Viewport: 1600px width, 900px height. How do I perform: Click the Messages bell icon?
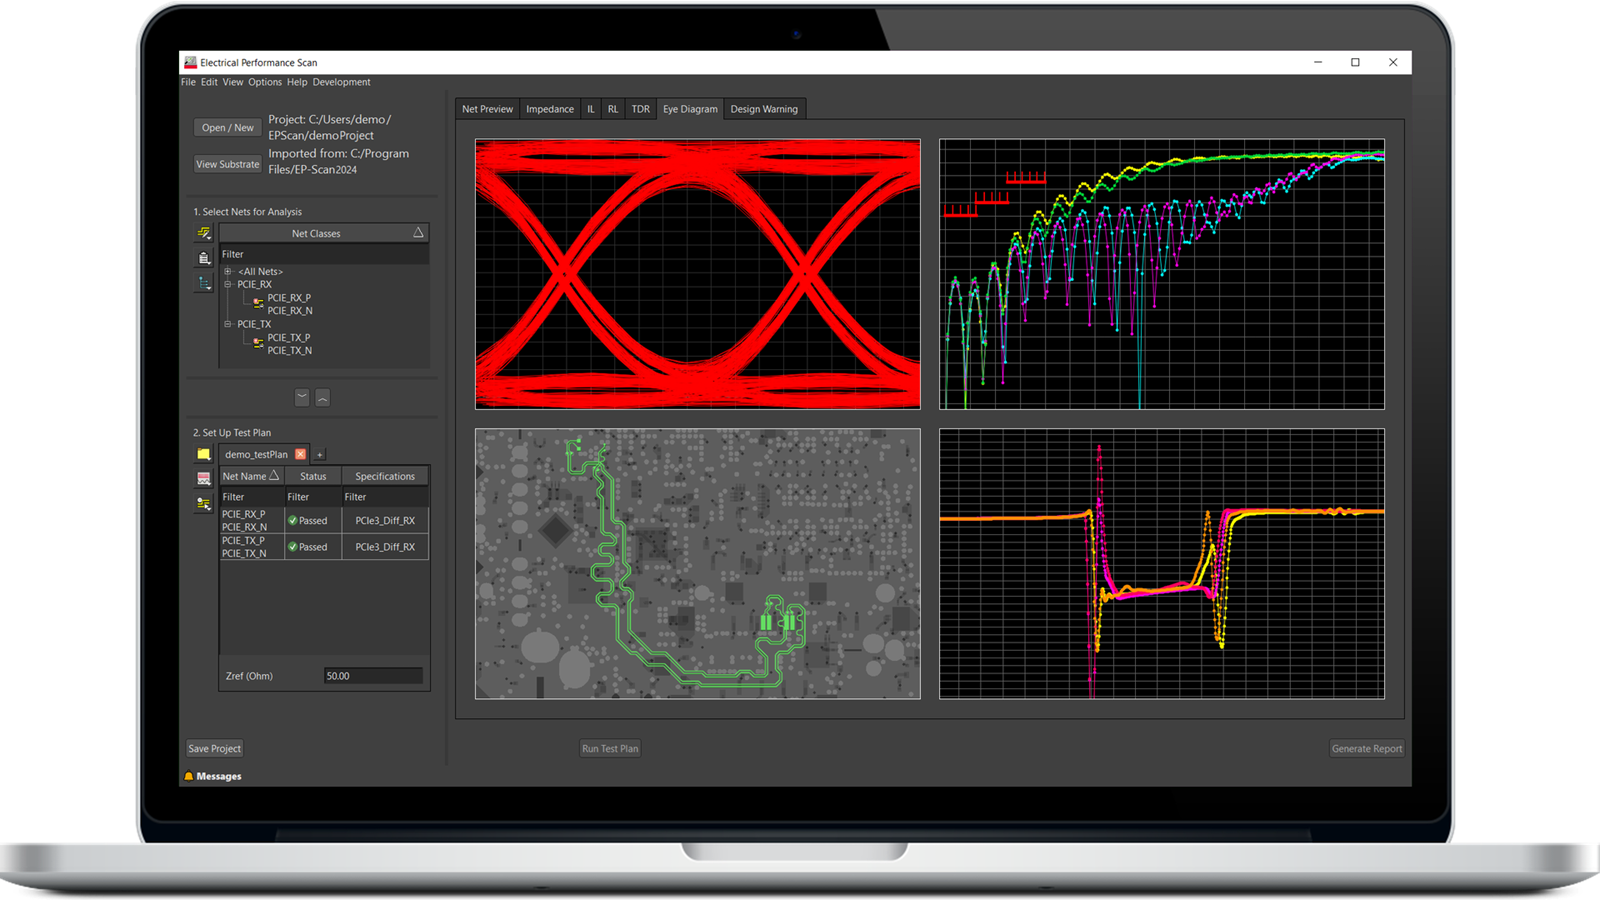pyautogui.click(x=188, y=776)
